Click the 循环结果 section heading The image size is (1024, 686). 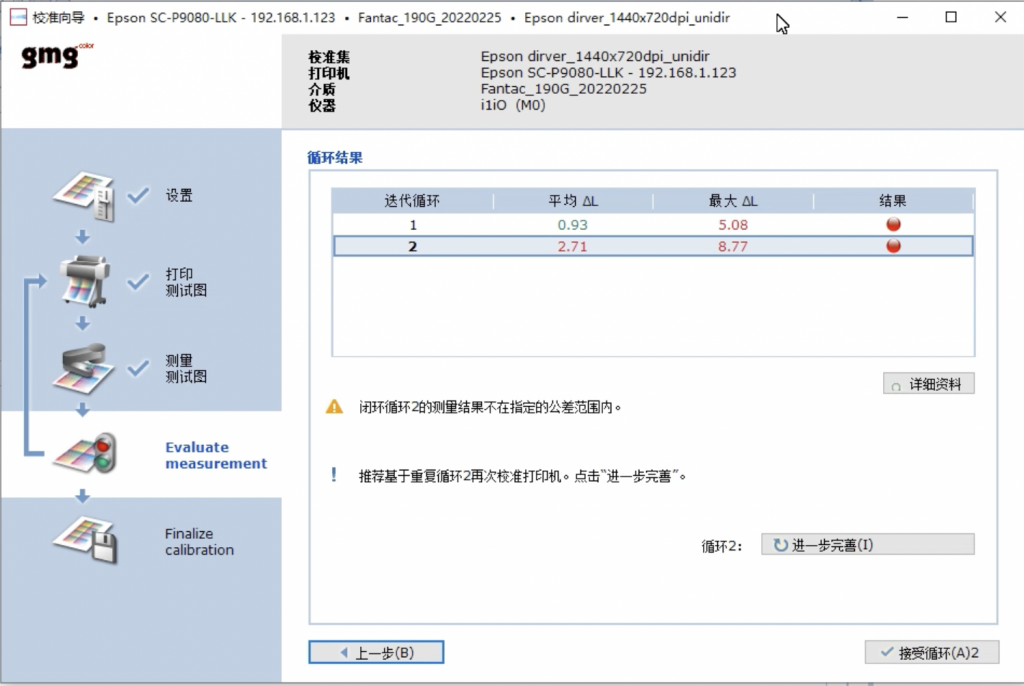click(x=335, y=157)
